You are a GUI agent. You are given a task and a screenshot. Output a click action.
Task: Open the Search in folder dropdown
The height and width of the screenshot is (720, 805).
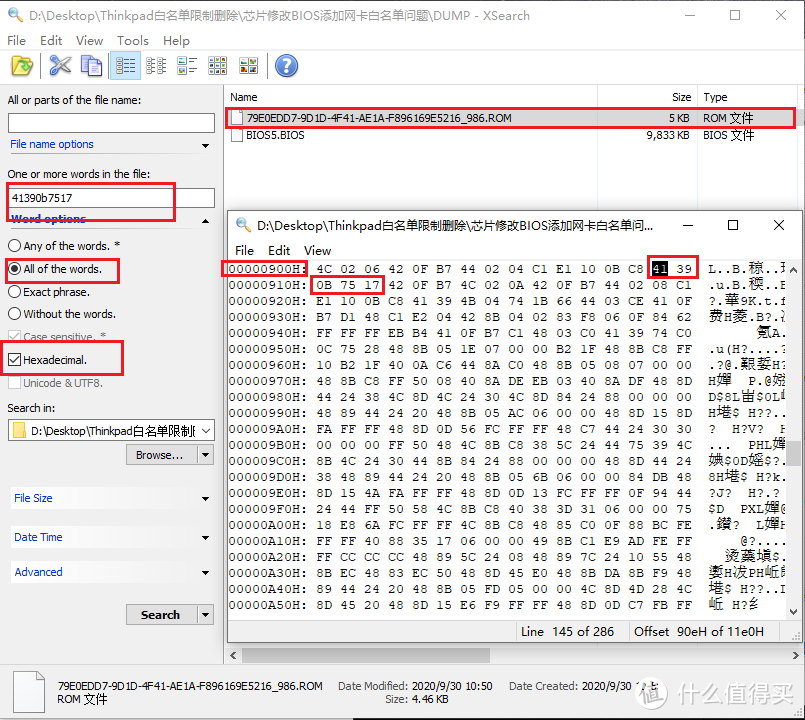206,430
